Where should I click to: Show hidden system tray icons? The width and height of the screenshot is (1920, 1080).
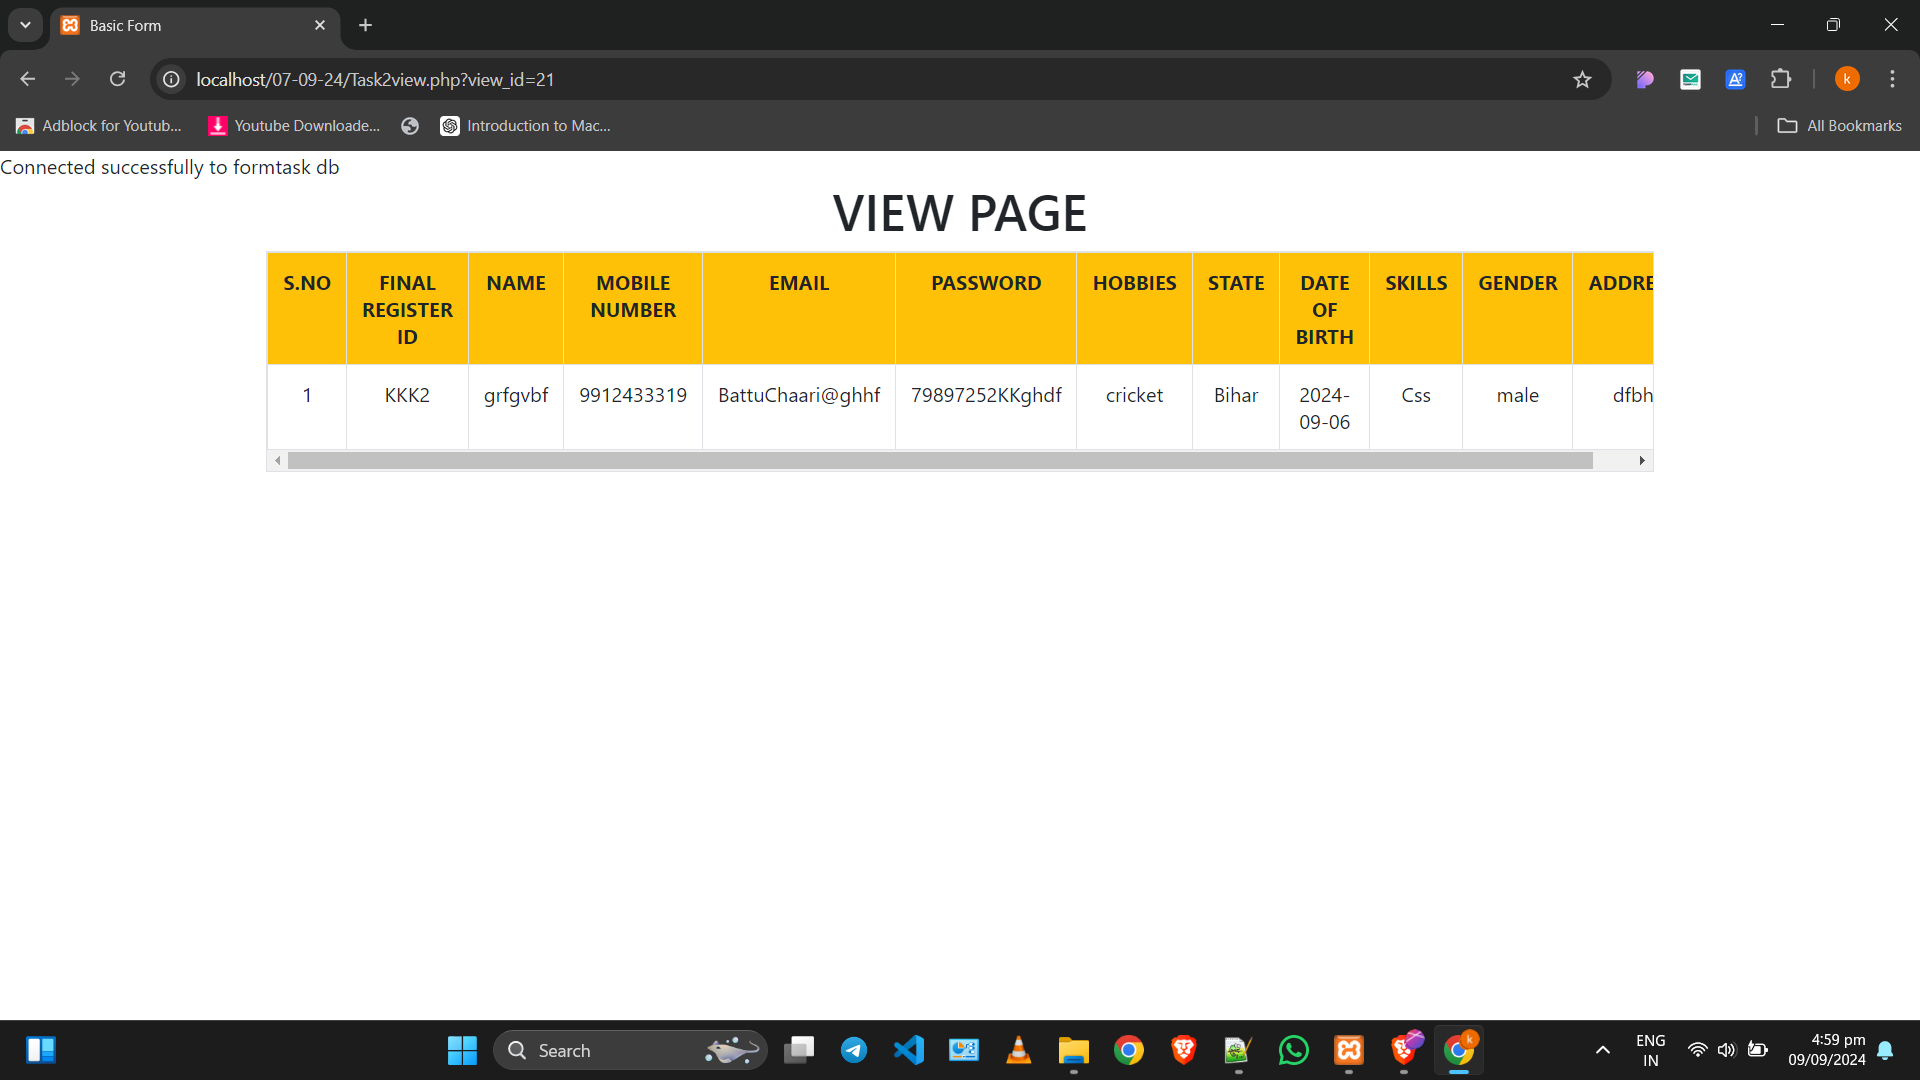coord(1602,1050)
